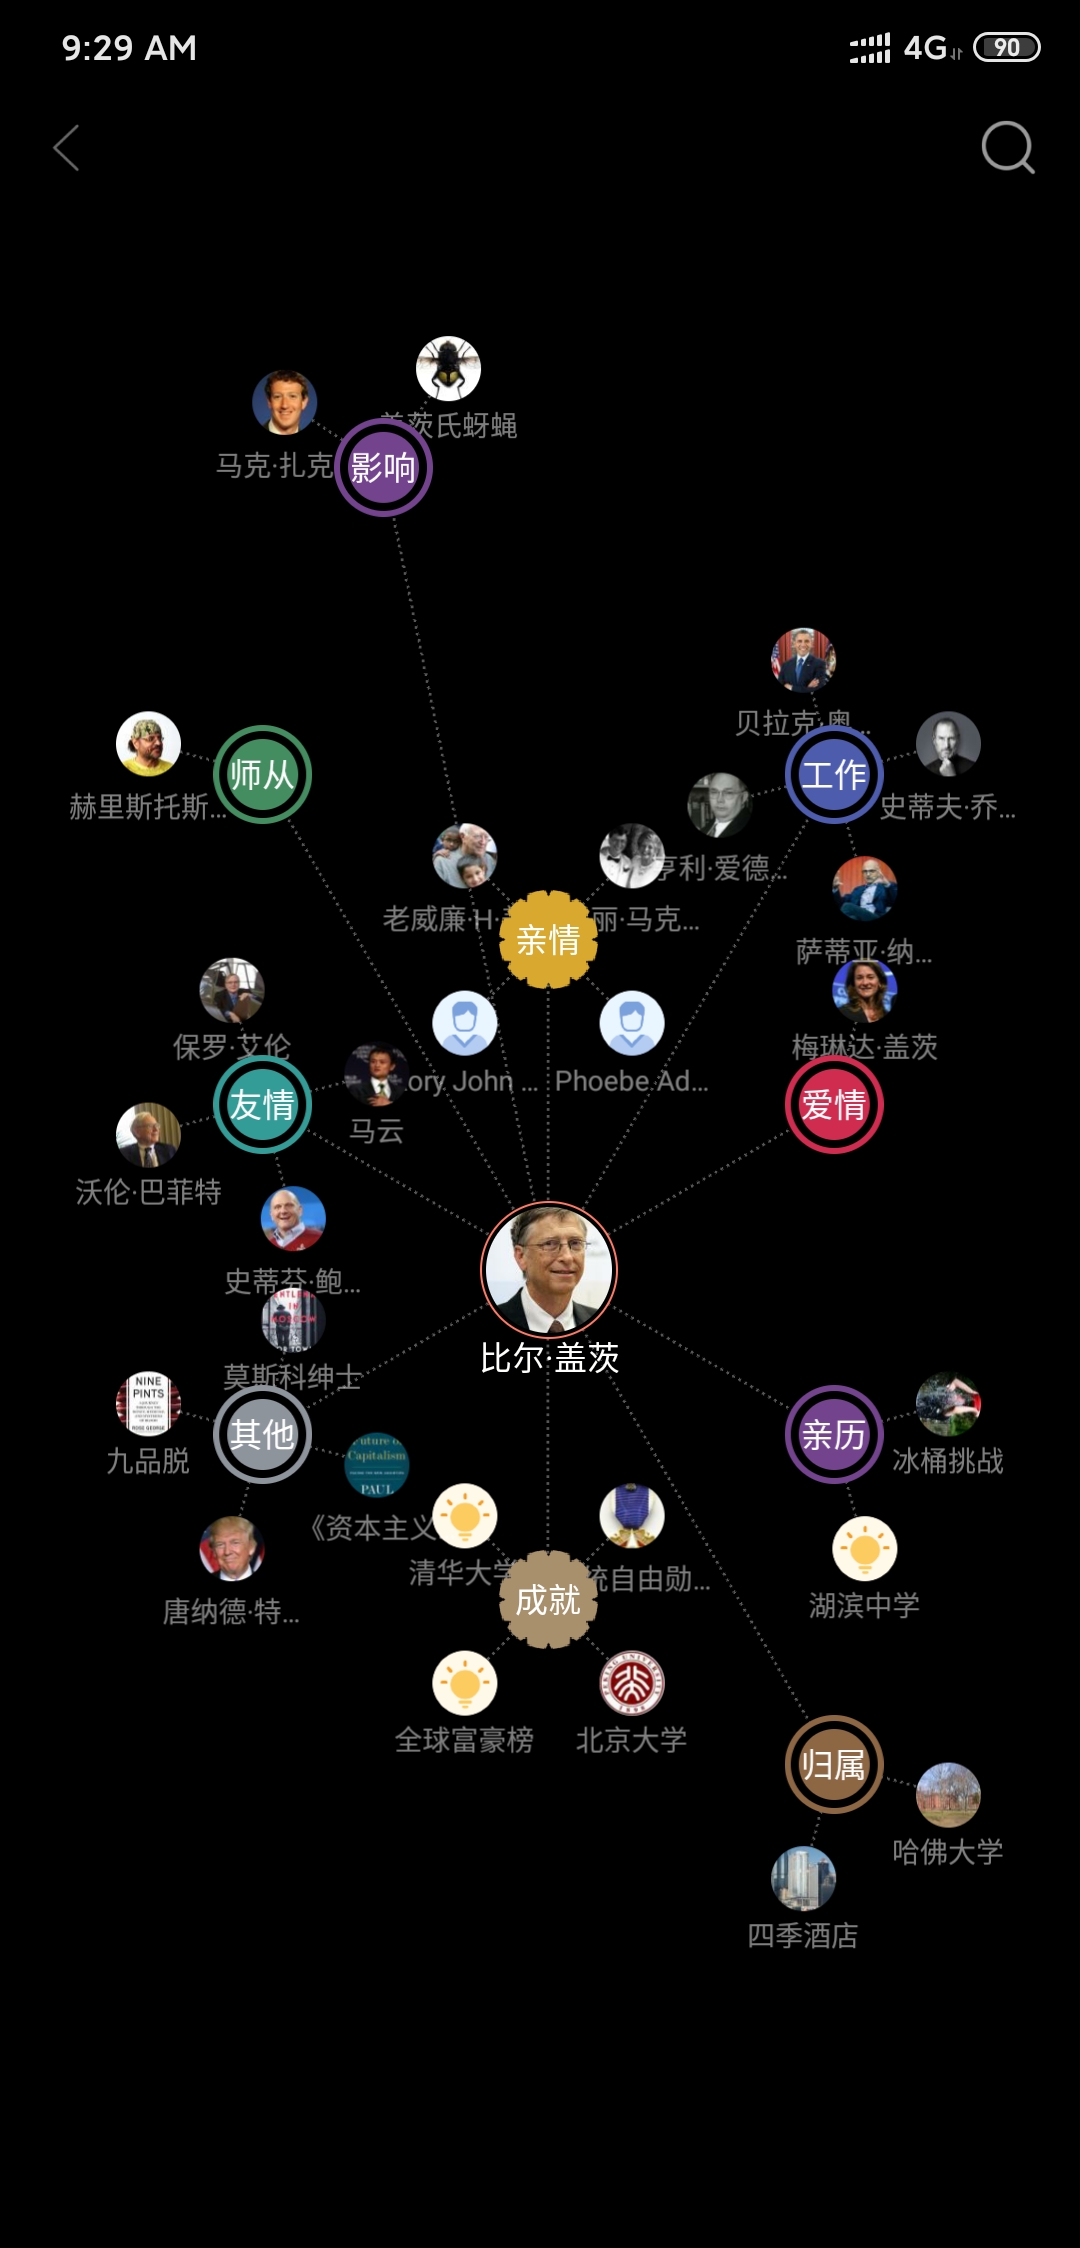Open the 哈佛大学 thumbnail node
1080x2248 pixels.
(x=948, y=1795)
